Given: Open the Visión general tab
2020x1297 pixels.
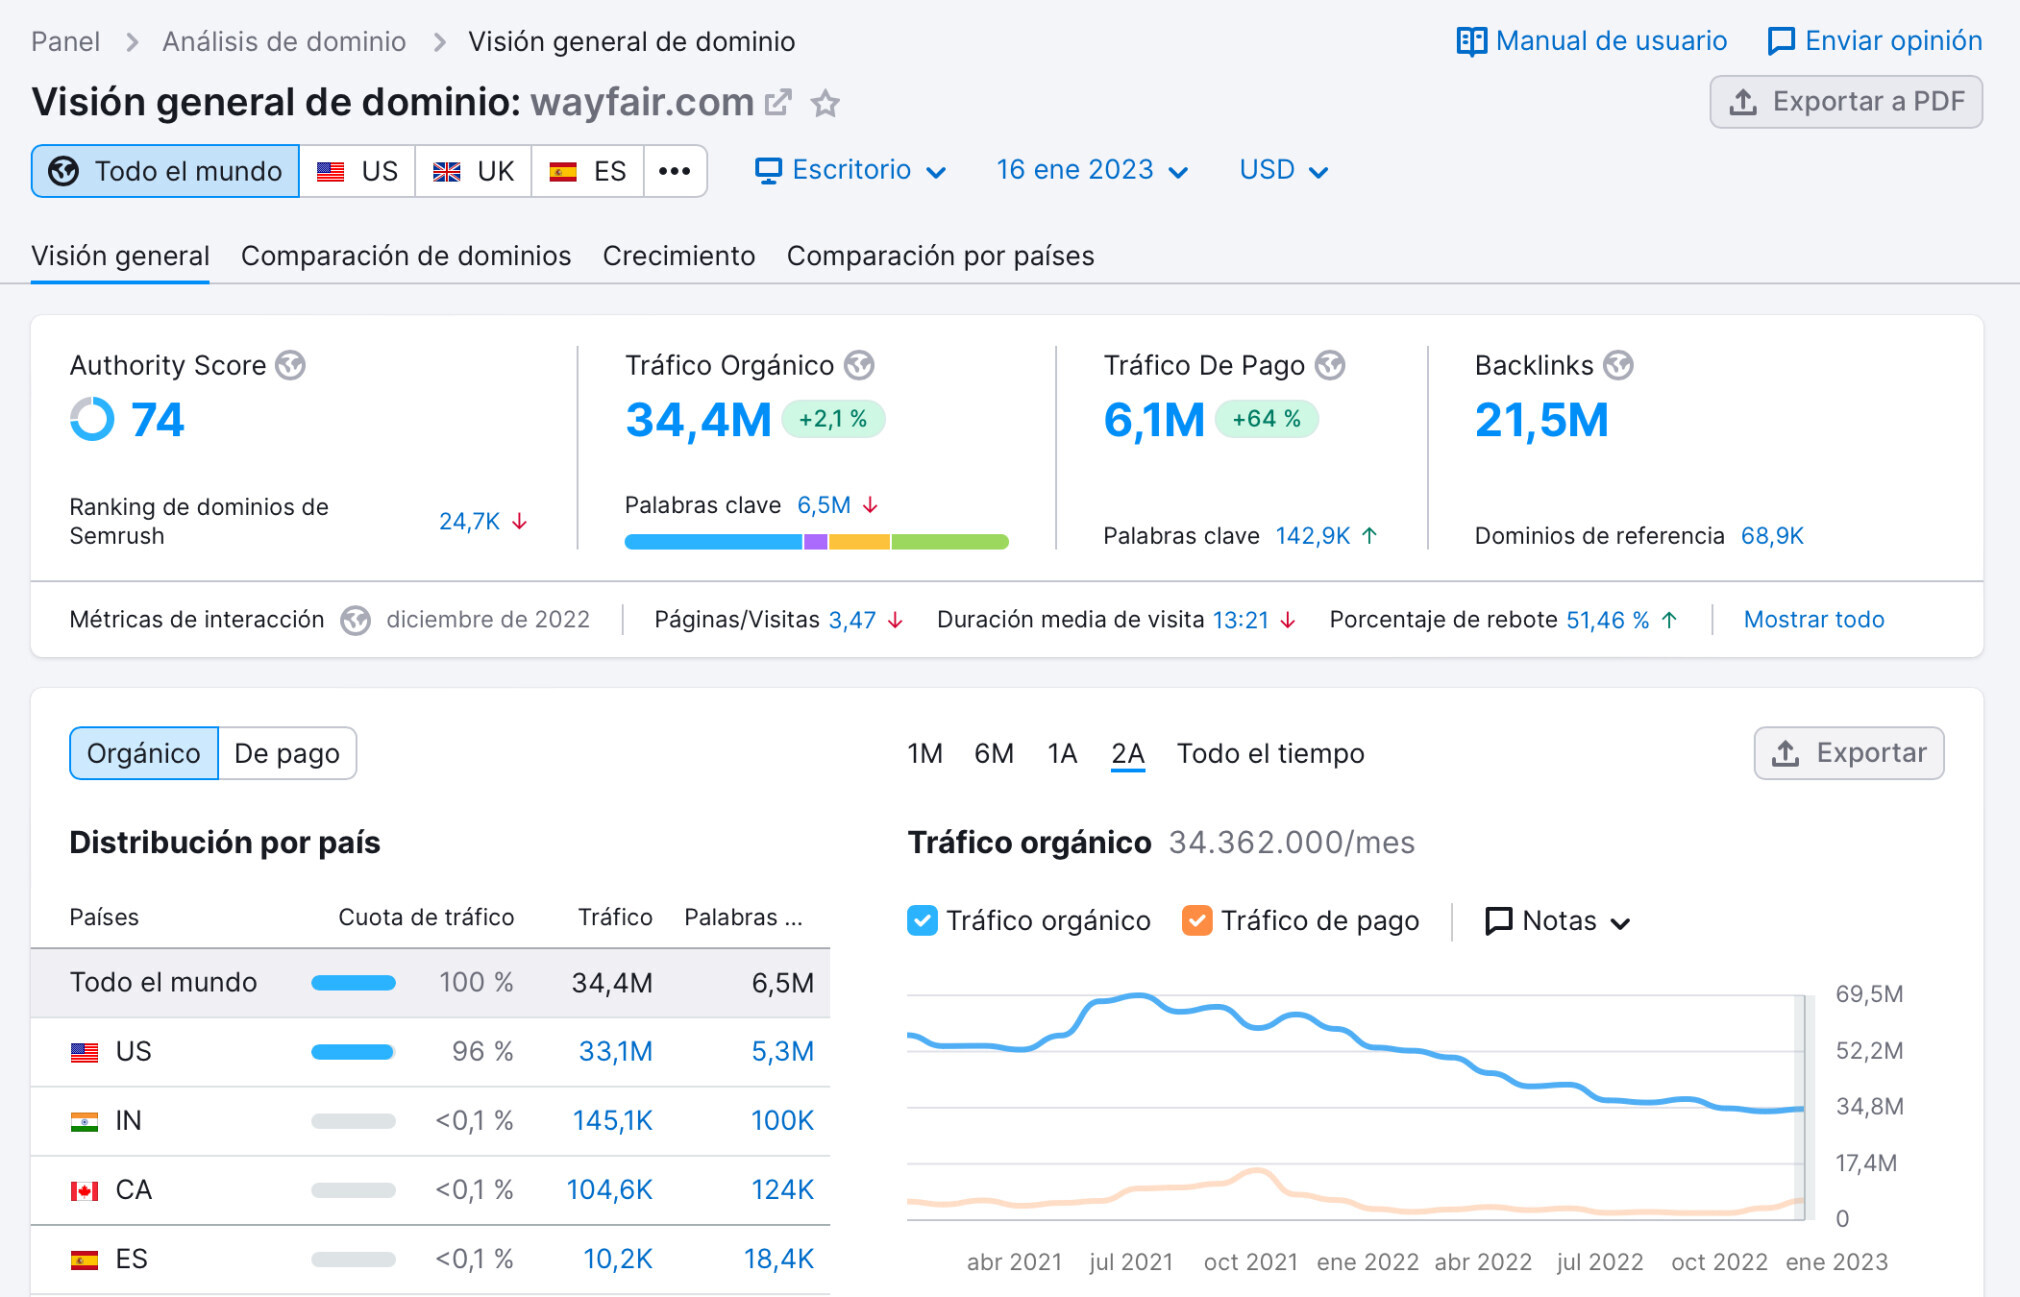Looking at the screenshot, I should coord(120,256).
